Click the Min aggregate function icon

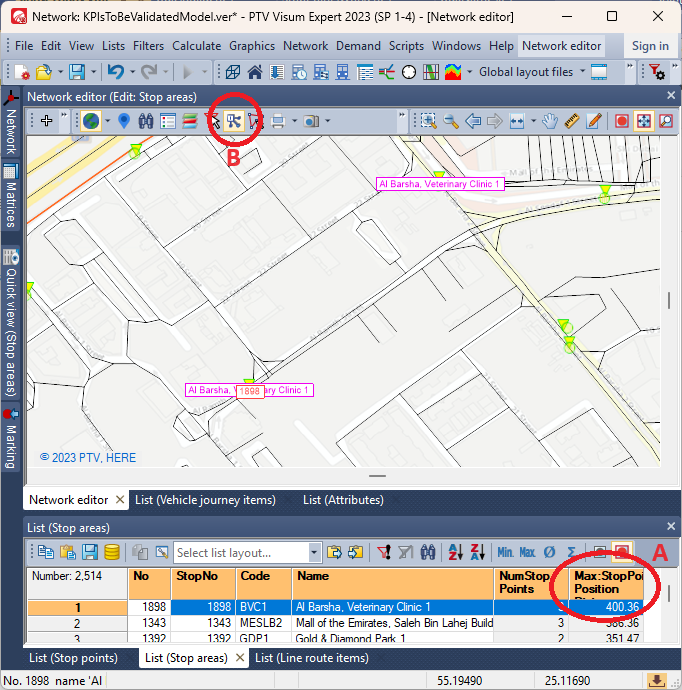(505, 552)
